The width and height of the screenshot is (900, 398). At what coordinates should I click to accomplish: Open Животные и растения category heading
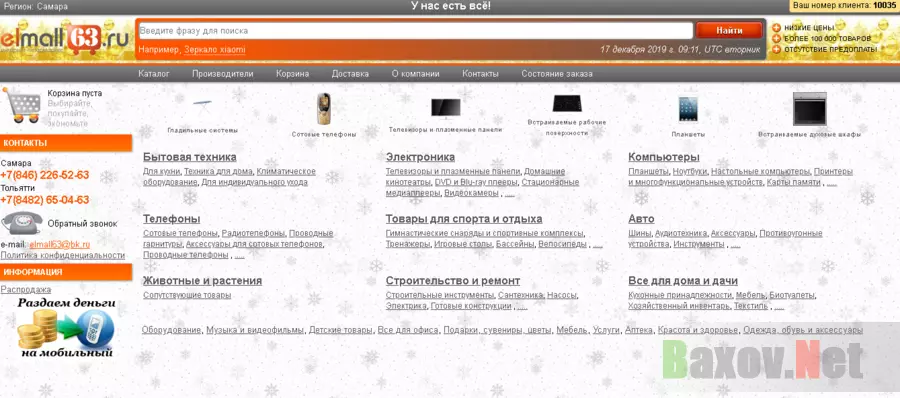(202, 281)
